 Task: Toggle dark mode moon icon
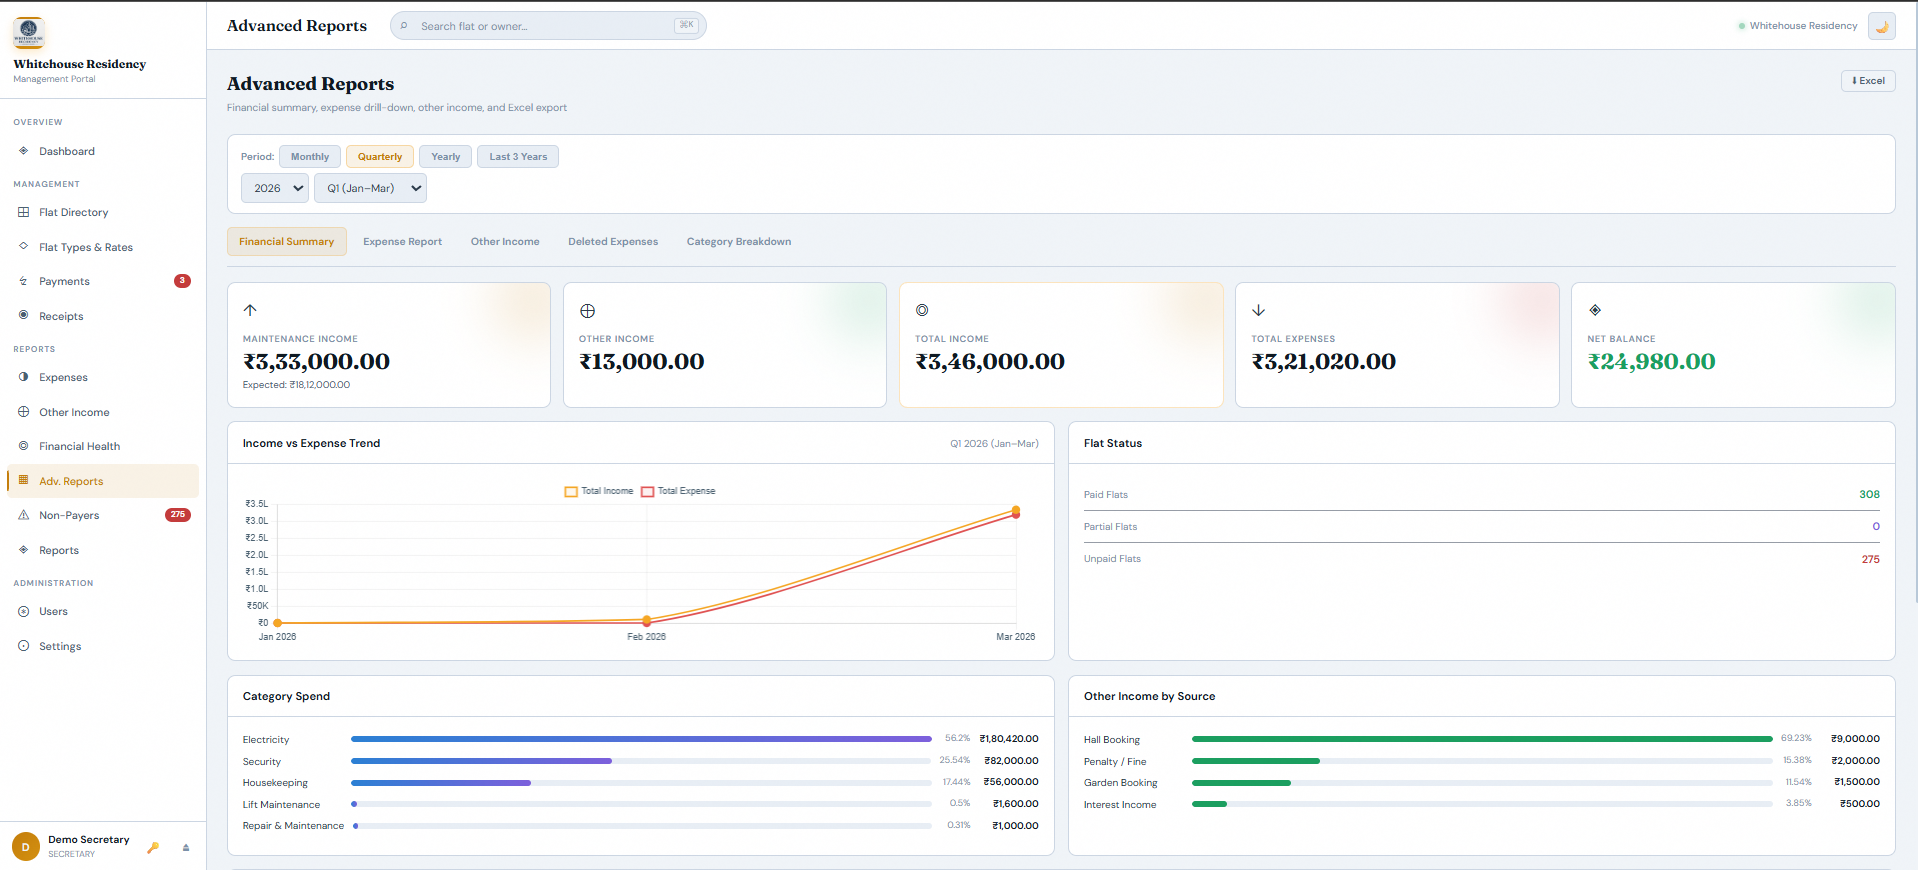pos(1881,26)
